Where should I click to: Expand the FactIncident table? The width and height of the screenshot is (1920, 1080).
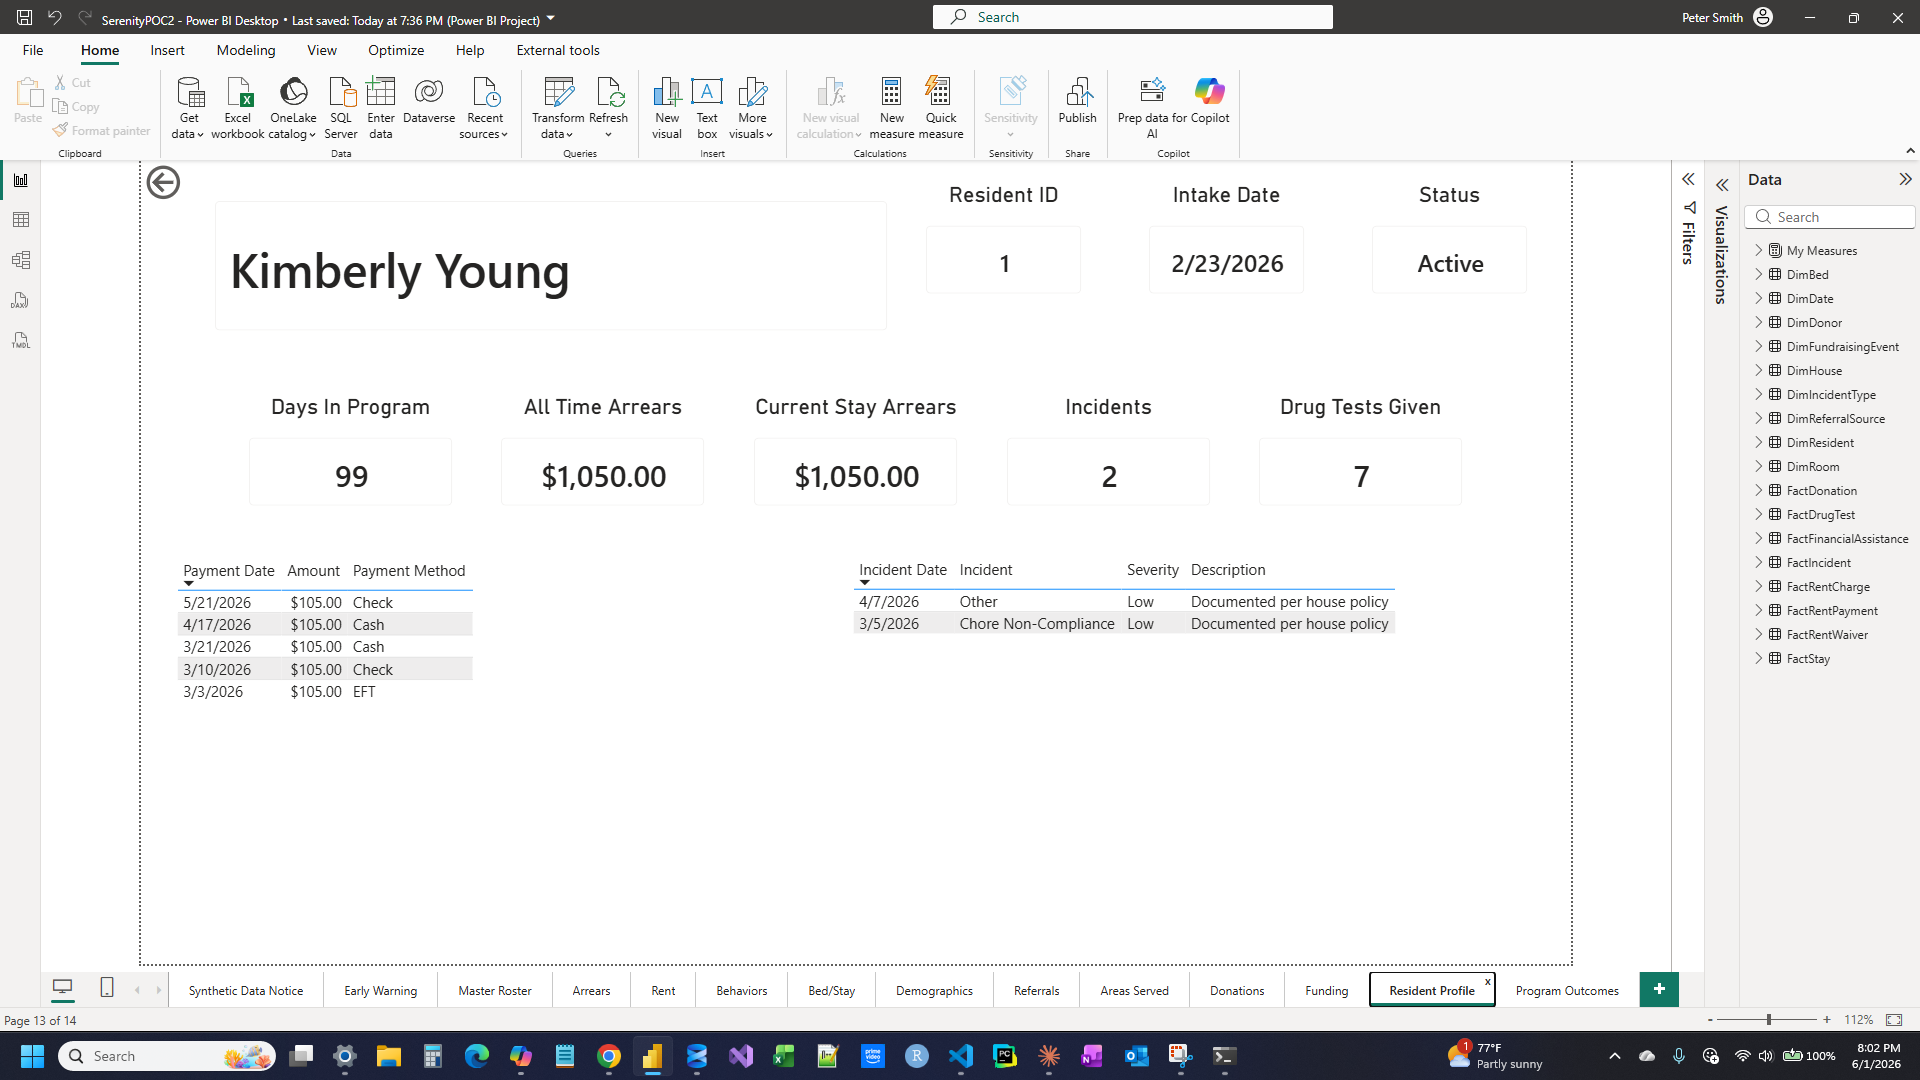point(1759,562)
